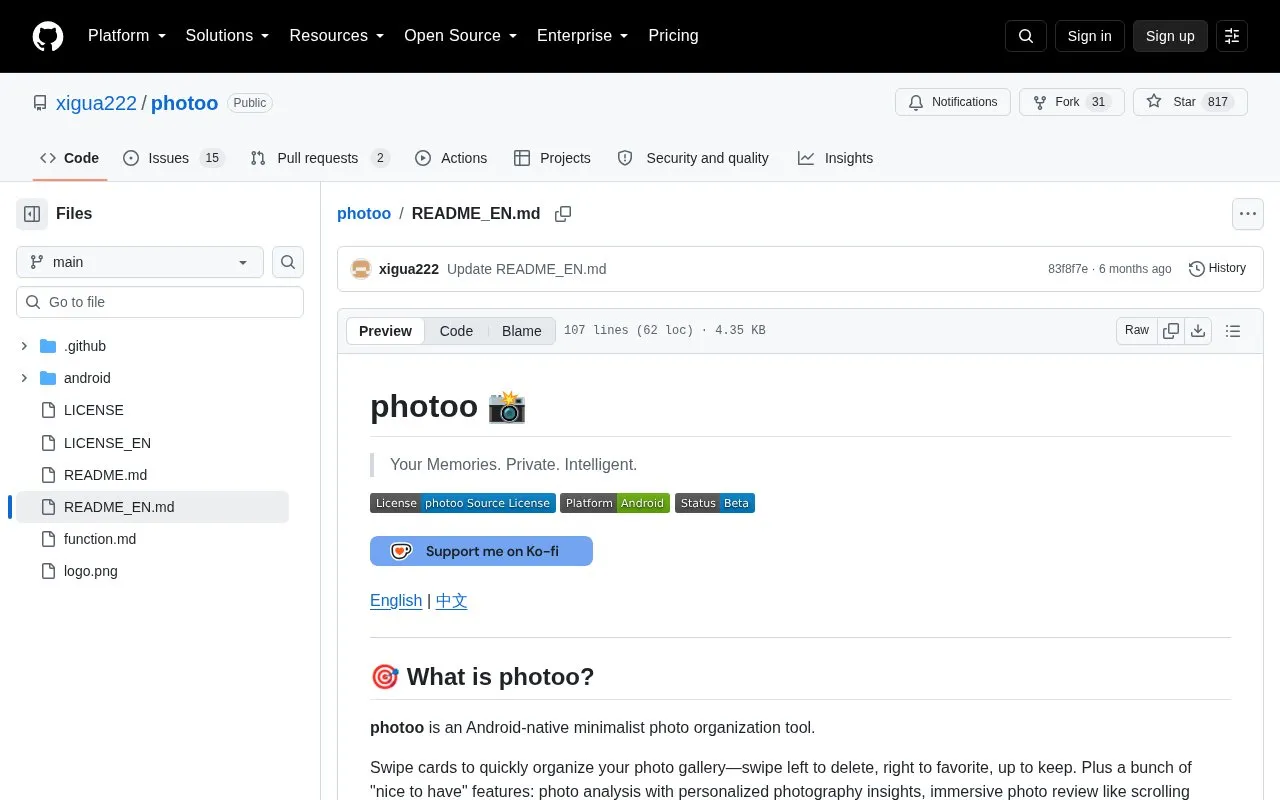1280x800 pixels.
Task: Open xigua222's avatar in commit bar
Action: coord(361,269)
